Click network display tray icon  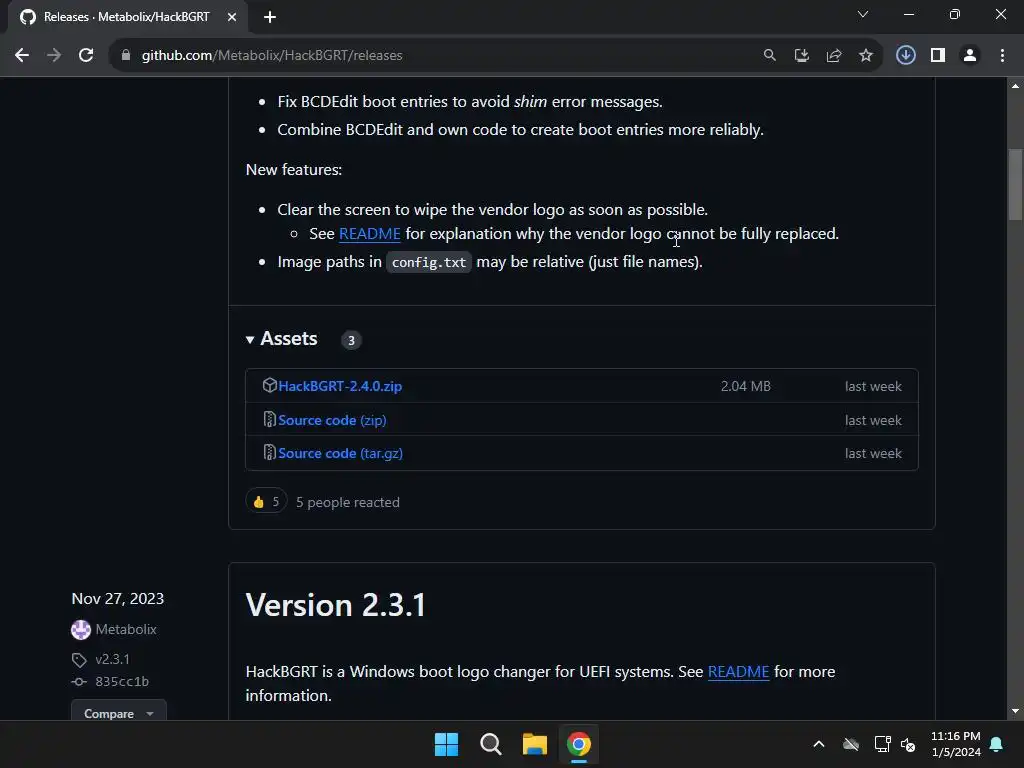click(882, 744)
